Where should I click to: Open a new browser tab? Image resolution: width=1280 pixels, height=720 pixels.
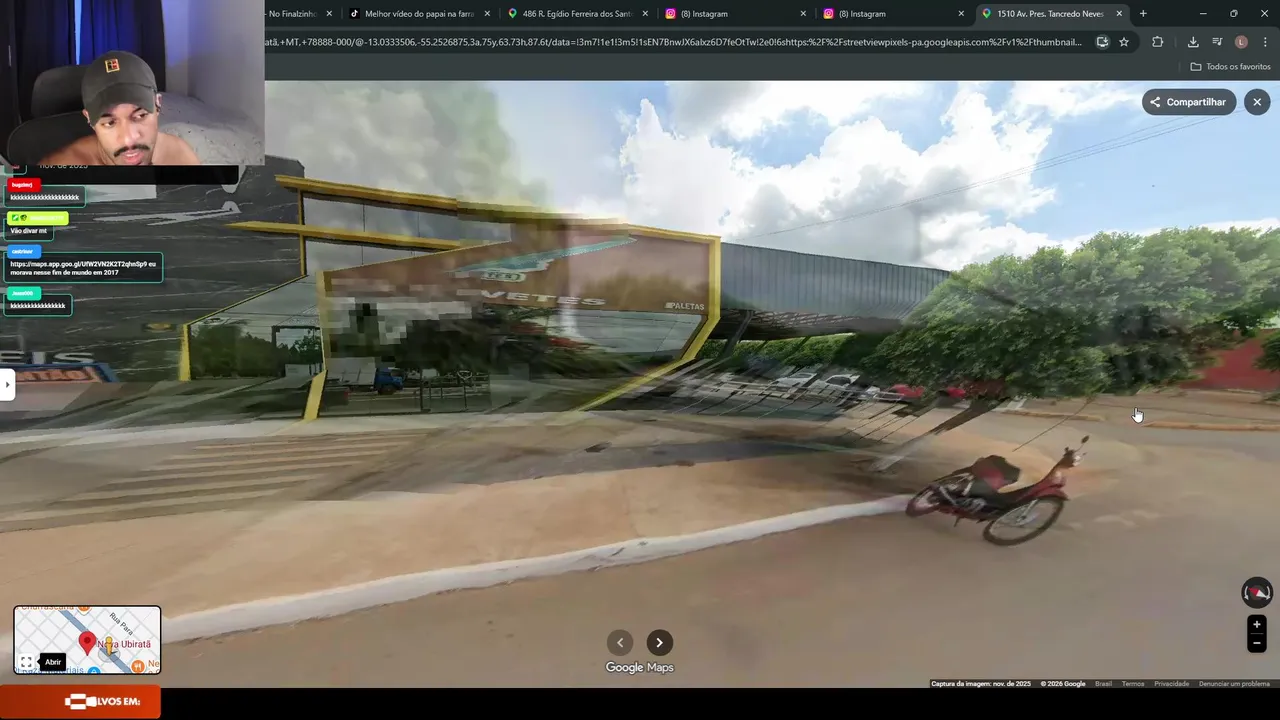point(1143,14)
